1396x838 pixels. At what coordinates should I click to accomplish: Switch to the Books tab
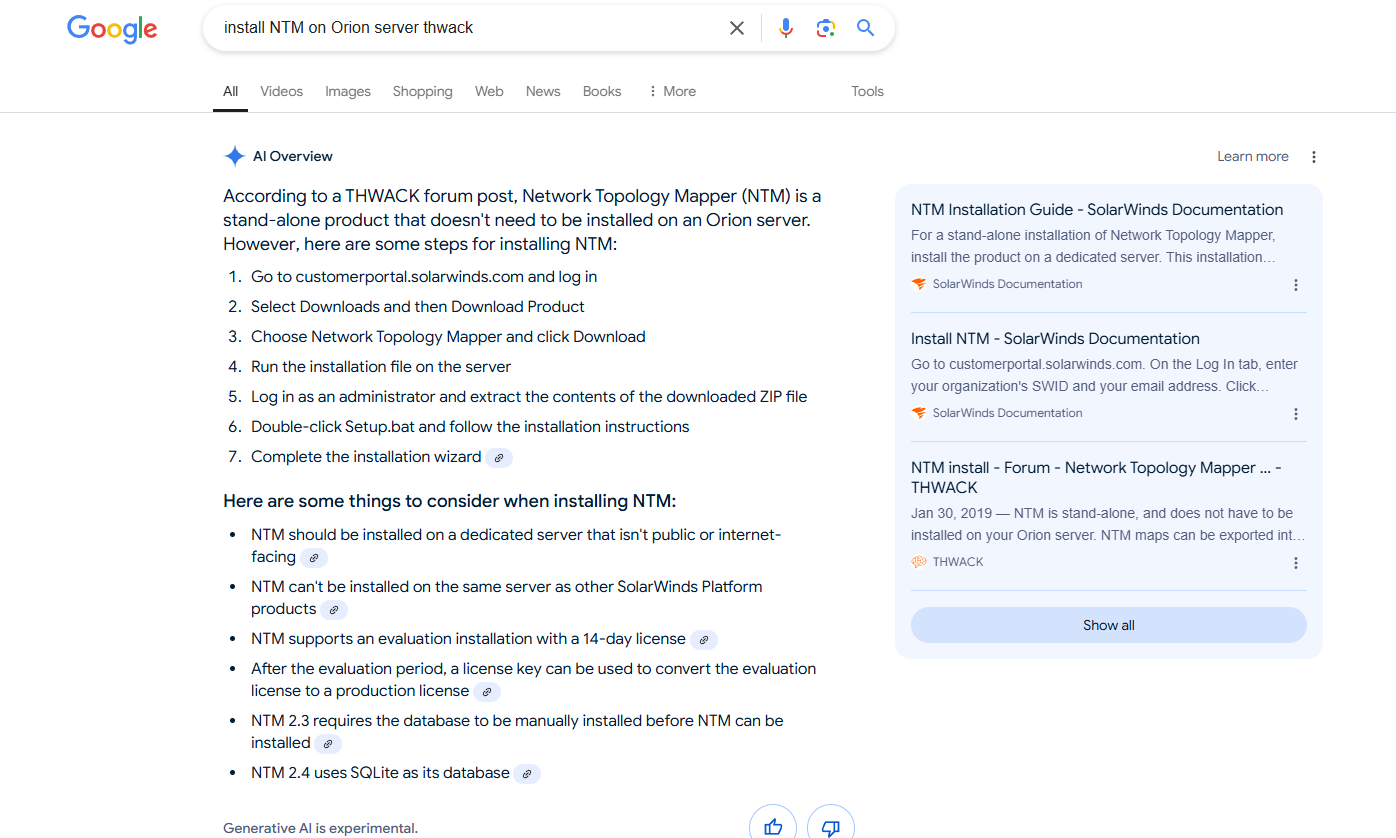pos(602,91)
